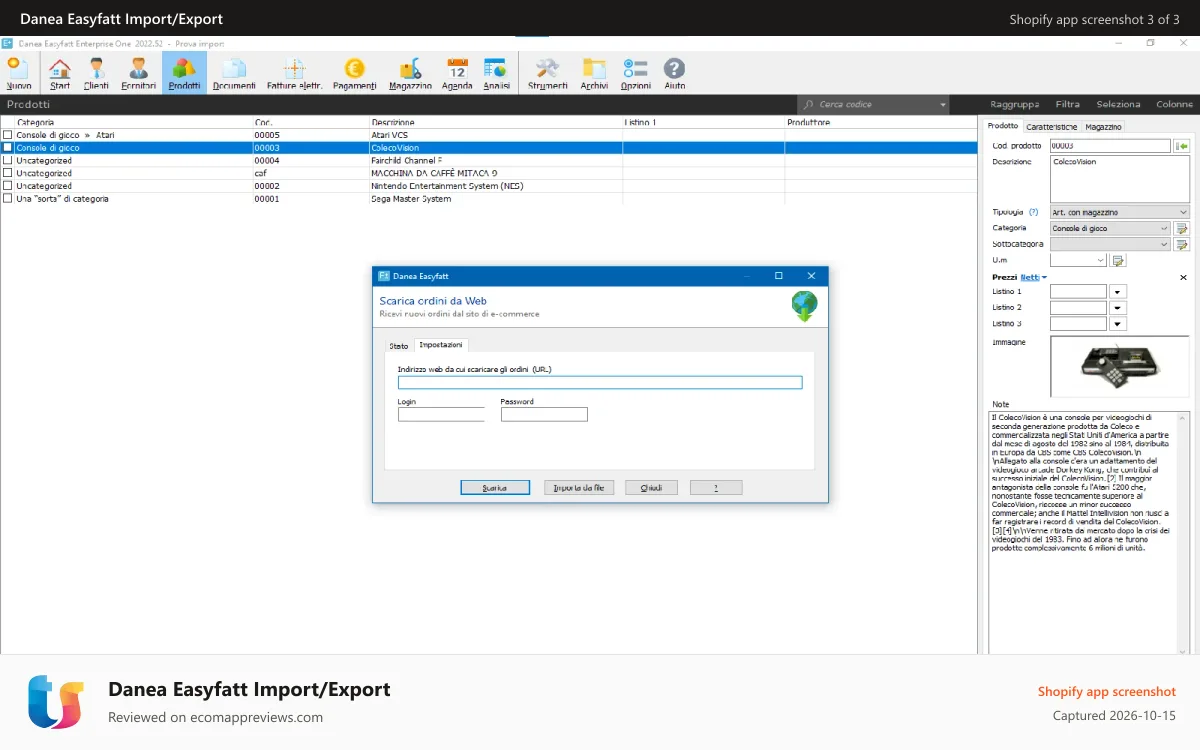The image size is (1200, 750).
Task: Click the Importa da file button
Action: (580, 488)
